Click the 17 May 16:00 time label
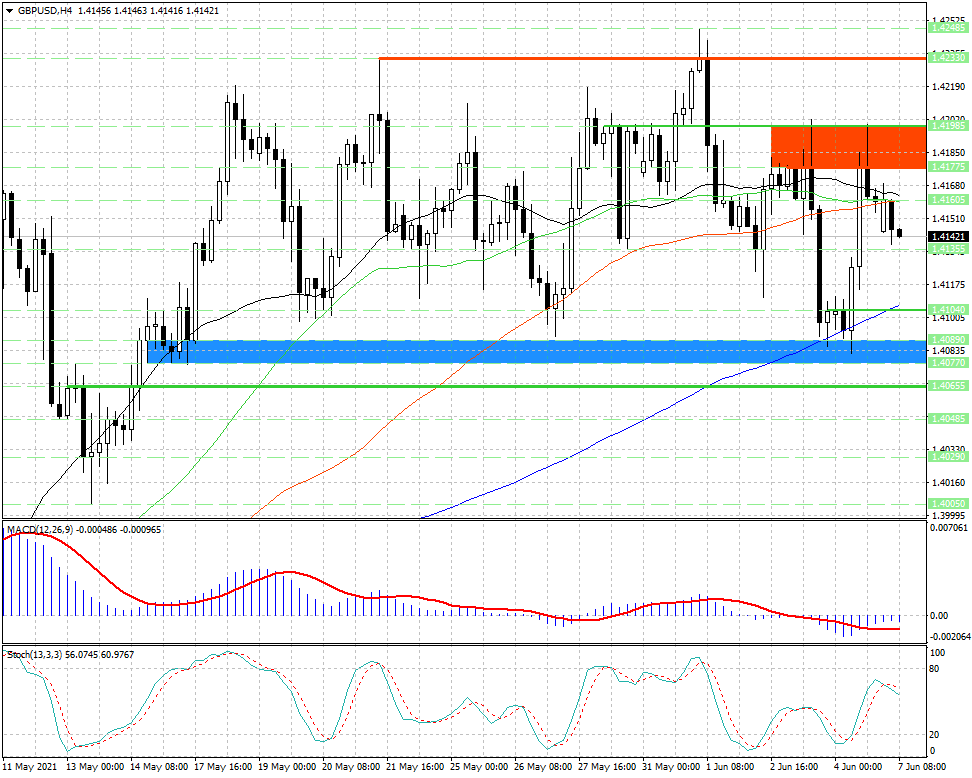The width and height of the screenshot is (972, 778). point(223,767)
